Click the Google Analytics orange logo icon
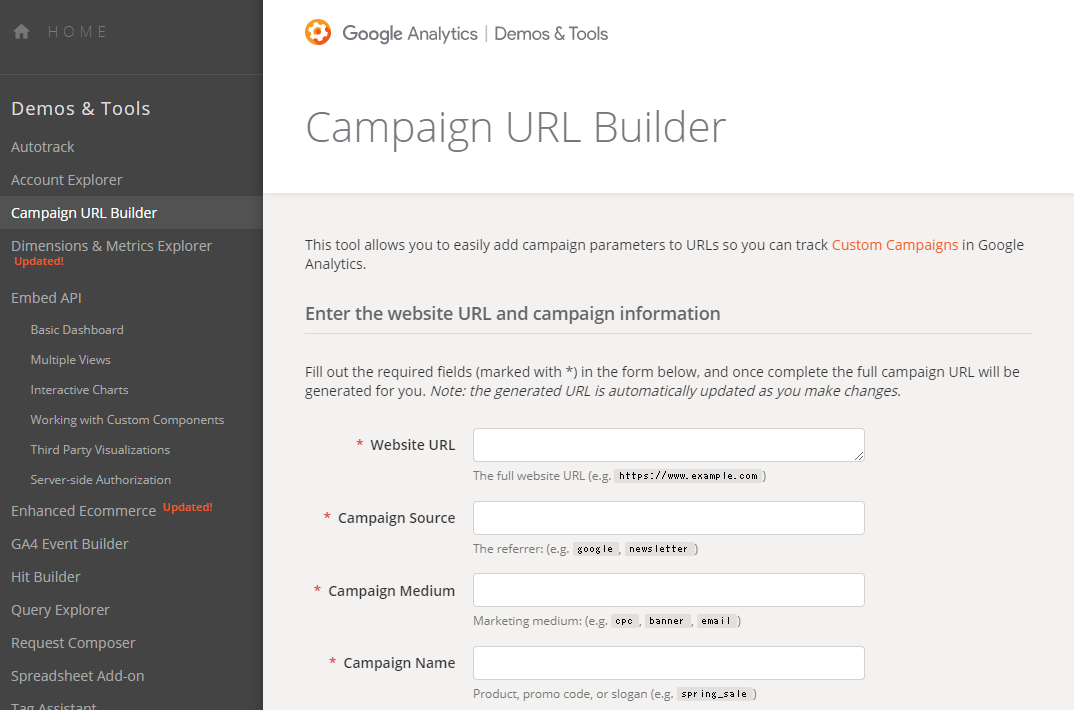 [x=318, y=32]
